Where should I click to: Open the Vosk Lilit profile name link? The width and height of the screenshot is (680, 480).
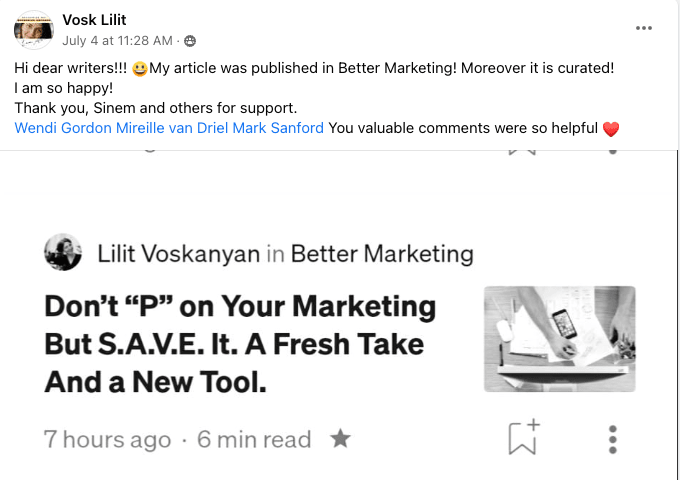94,20
